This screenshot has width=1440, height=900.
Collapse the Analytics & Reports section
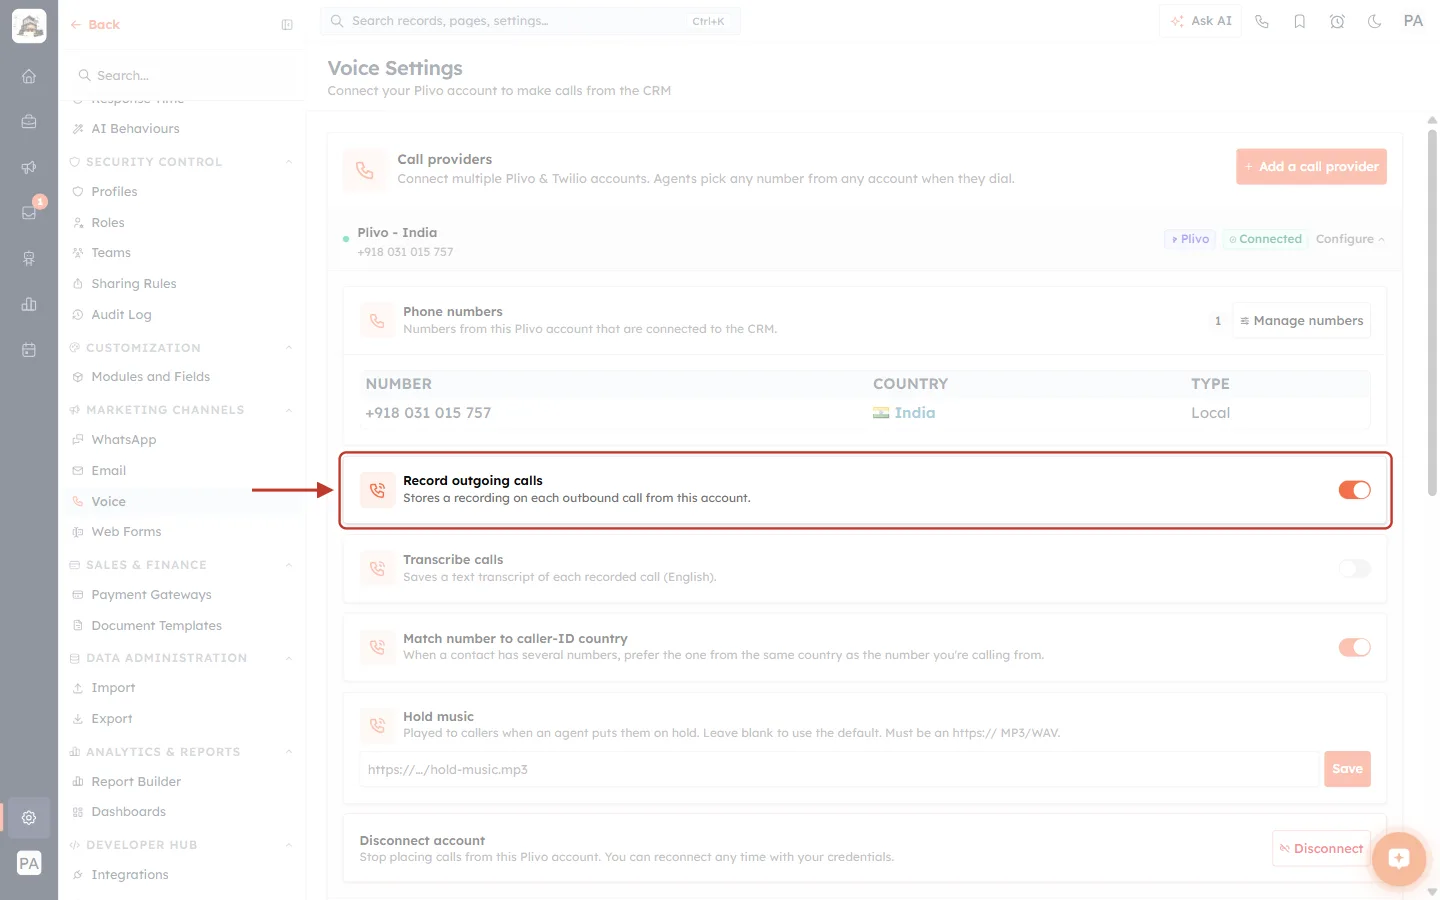click(x=289, y=752)
